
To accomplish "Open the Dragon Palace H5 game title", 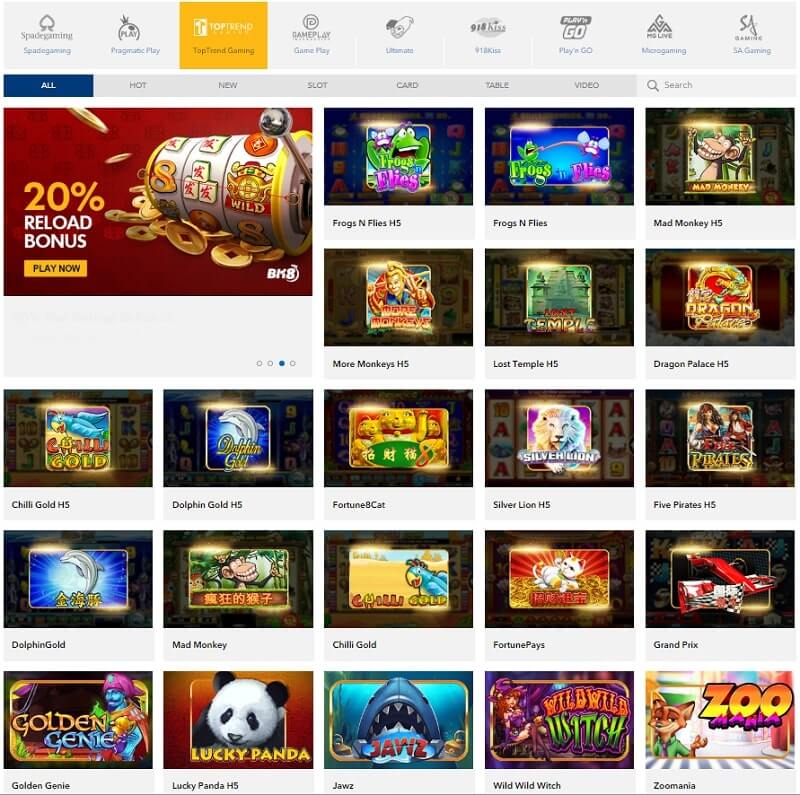I will [x=691, y=364].
